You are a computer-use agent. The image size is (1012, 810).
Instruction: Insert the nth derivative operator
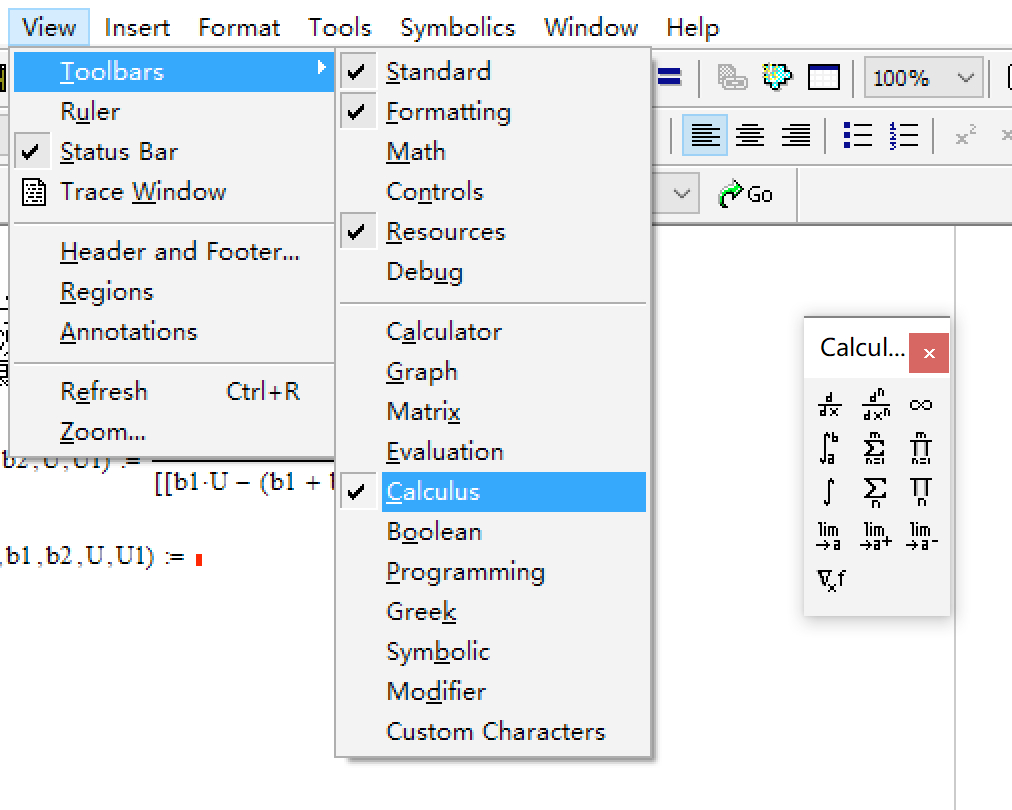click(x=875, y=405)
